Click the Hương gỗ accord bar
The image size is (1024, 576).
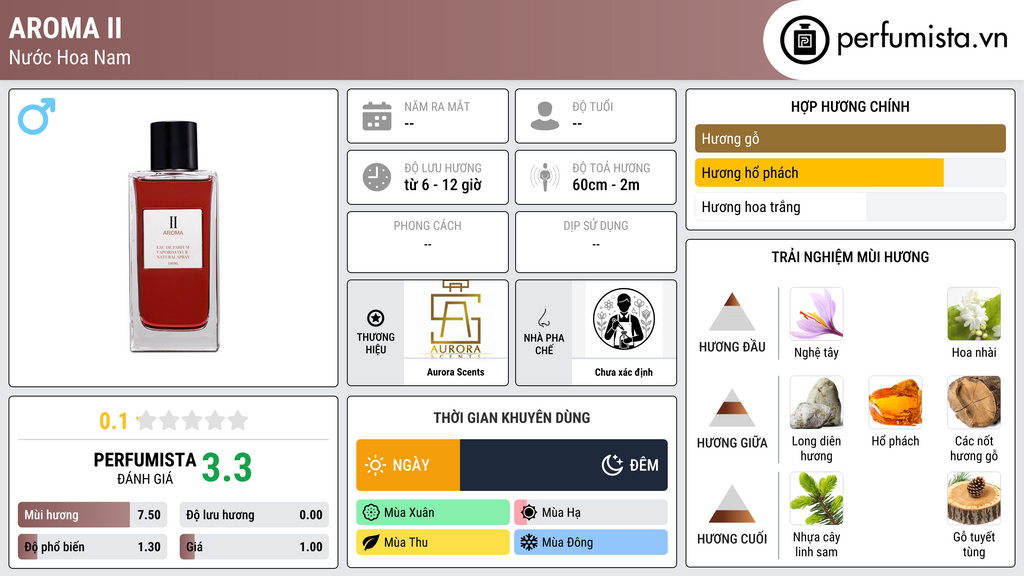click(850, 138)
